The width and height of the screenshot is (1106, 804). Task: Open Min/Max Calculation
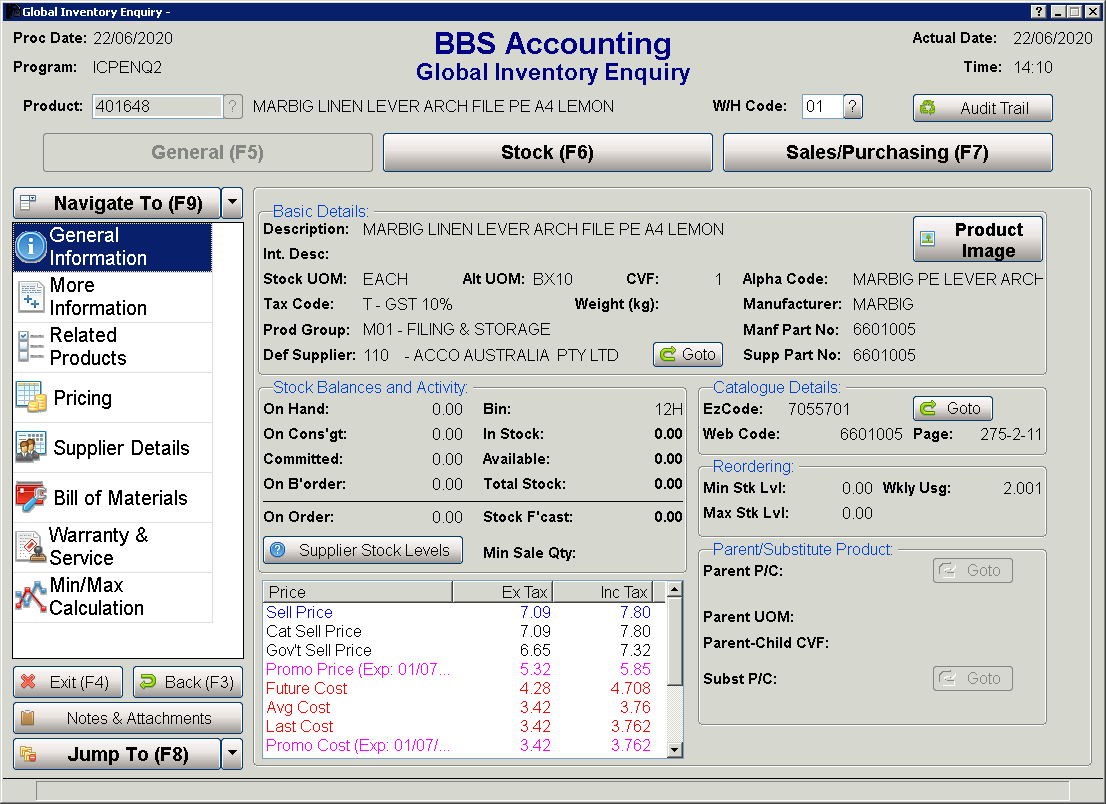(112, 597)
